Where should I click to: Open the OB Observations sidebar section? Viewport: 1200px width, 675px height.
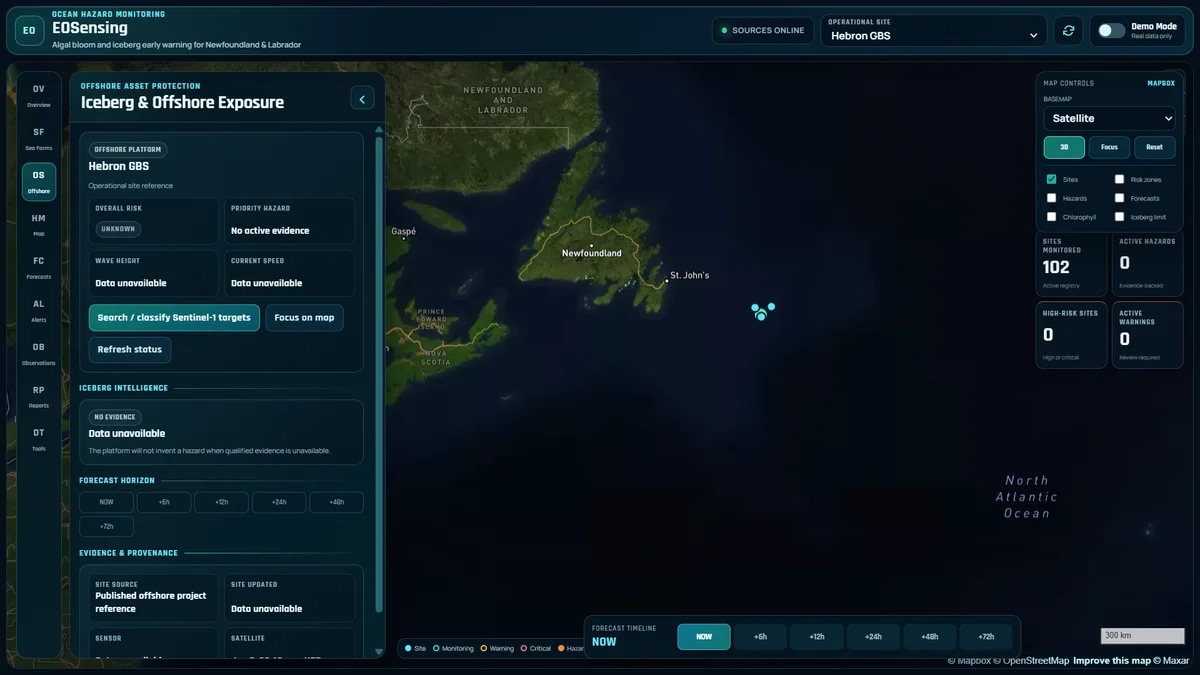[x=39, y=354]
